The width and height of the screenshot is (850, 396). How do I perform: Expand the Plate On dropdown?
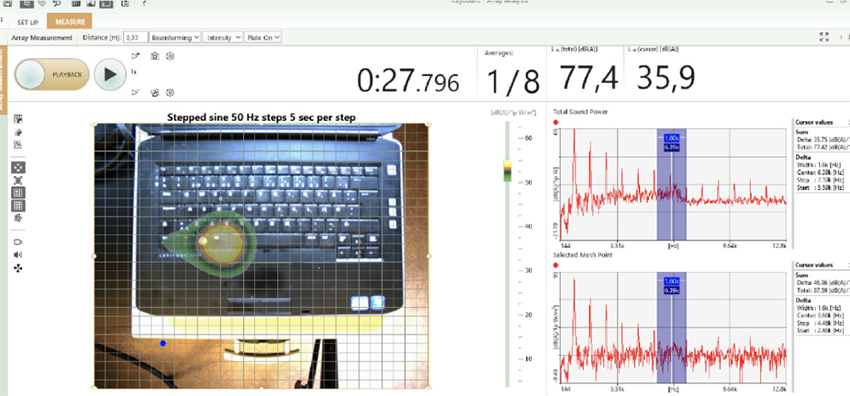pos(263,37)
